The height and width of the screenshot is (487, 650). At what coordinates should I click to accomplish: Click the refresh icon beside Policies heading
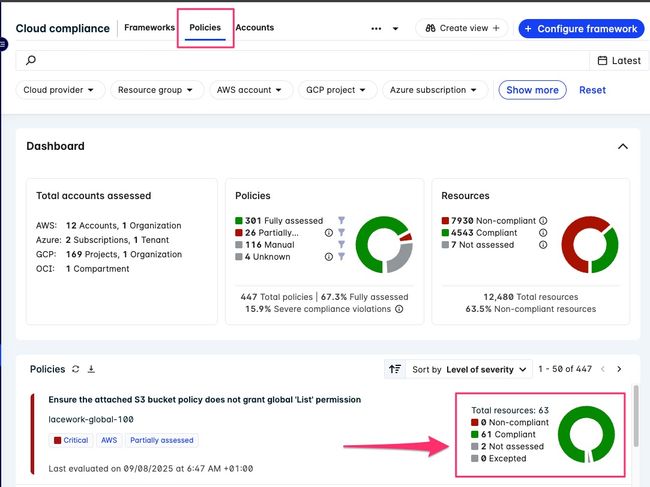point(75,369)
